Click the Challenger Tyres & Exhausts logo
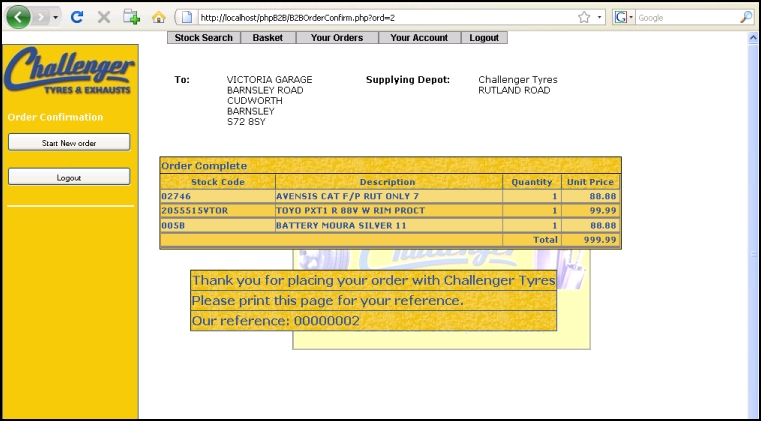Image resolution: width=761 pixels, height=421 pixels. [69, 71]
